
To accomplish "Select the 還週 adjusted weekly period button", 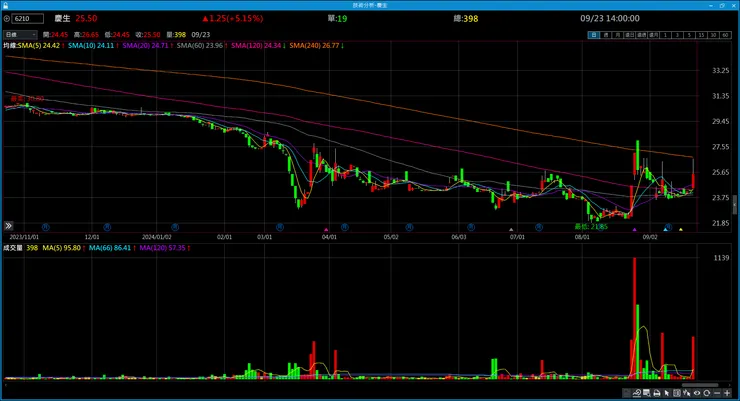I will [641, 35].
